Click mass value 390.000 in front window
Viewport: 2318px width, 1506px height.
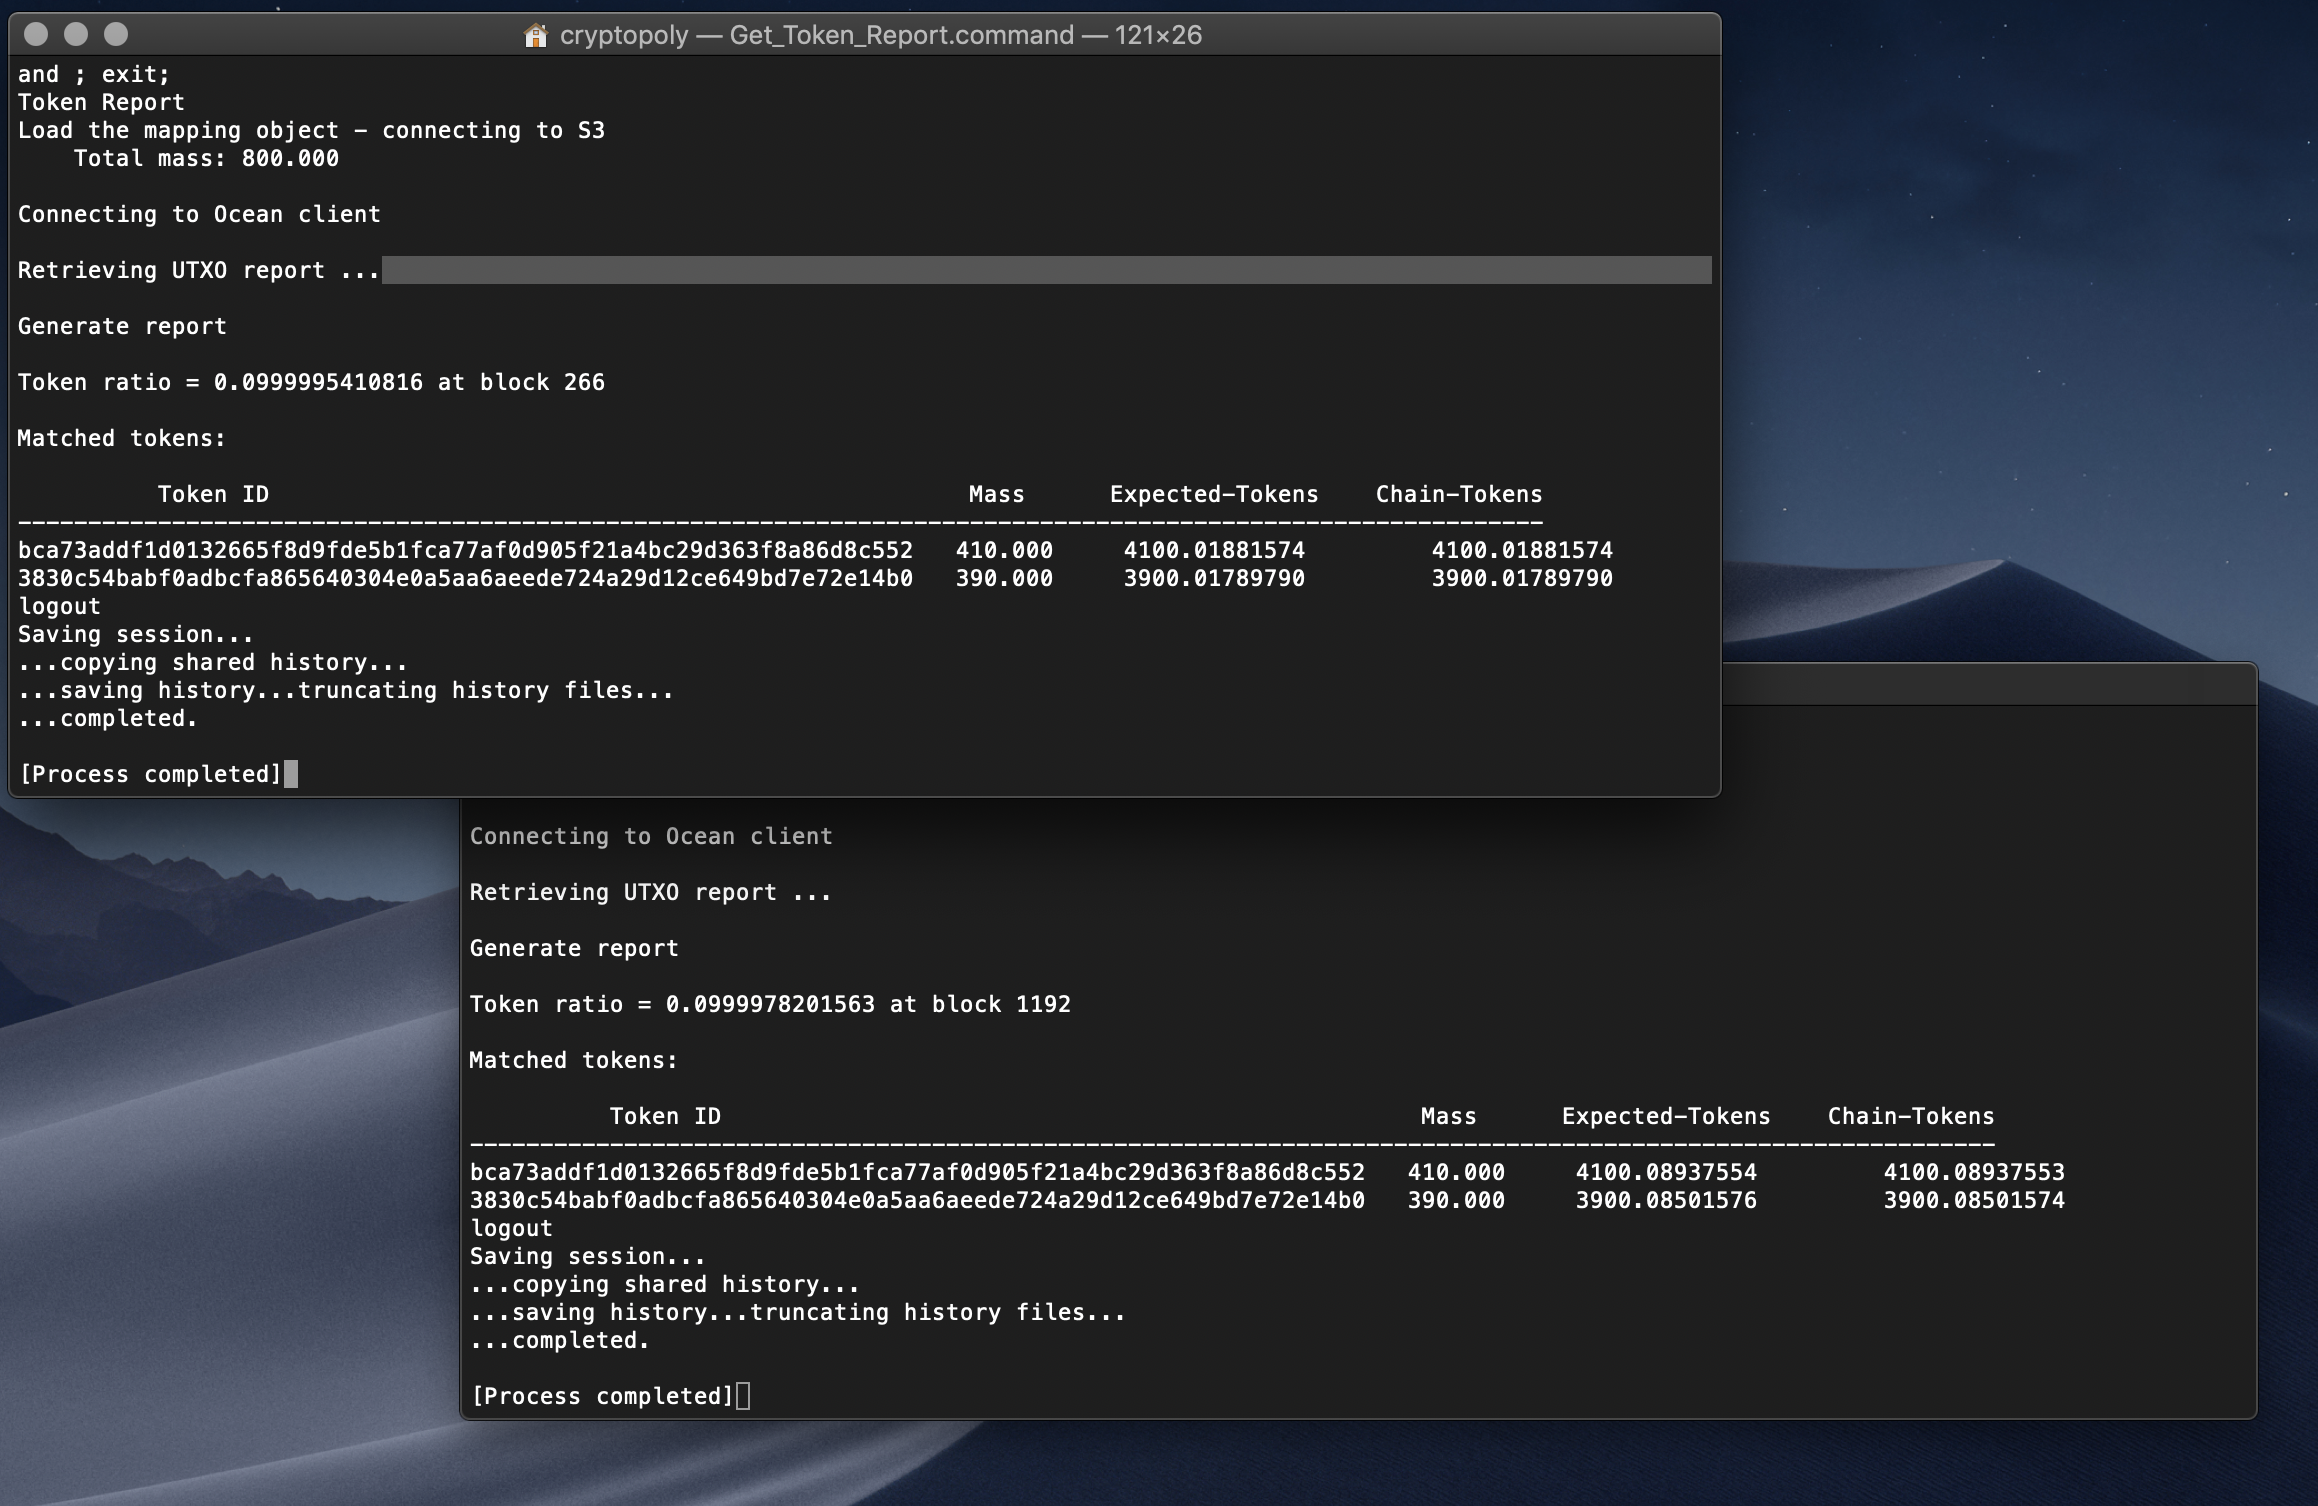pyautogui.click(x=1004, y=578)
